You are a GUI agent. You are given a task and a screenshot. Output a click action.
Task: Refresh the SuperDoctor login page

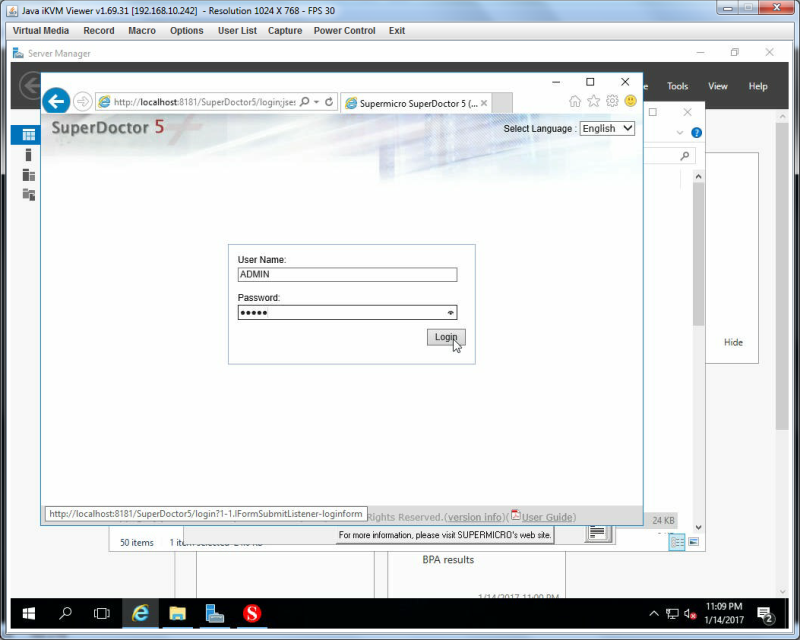(x=329, y=102)
